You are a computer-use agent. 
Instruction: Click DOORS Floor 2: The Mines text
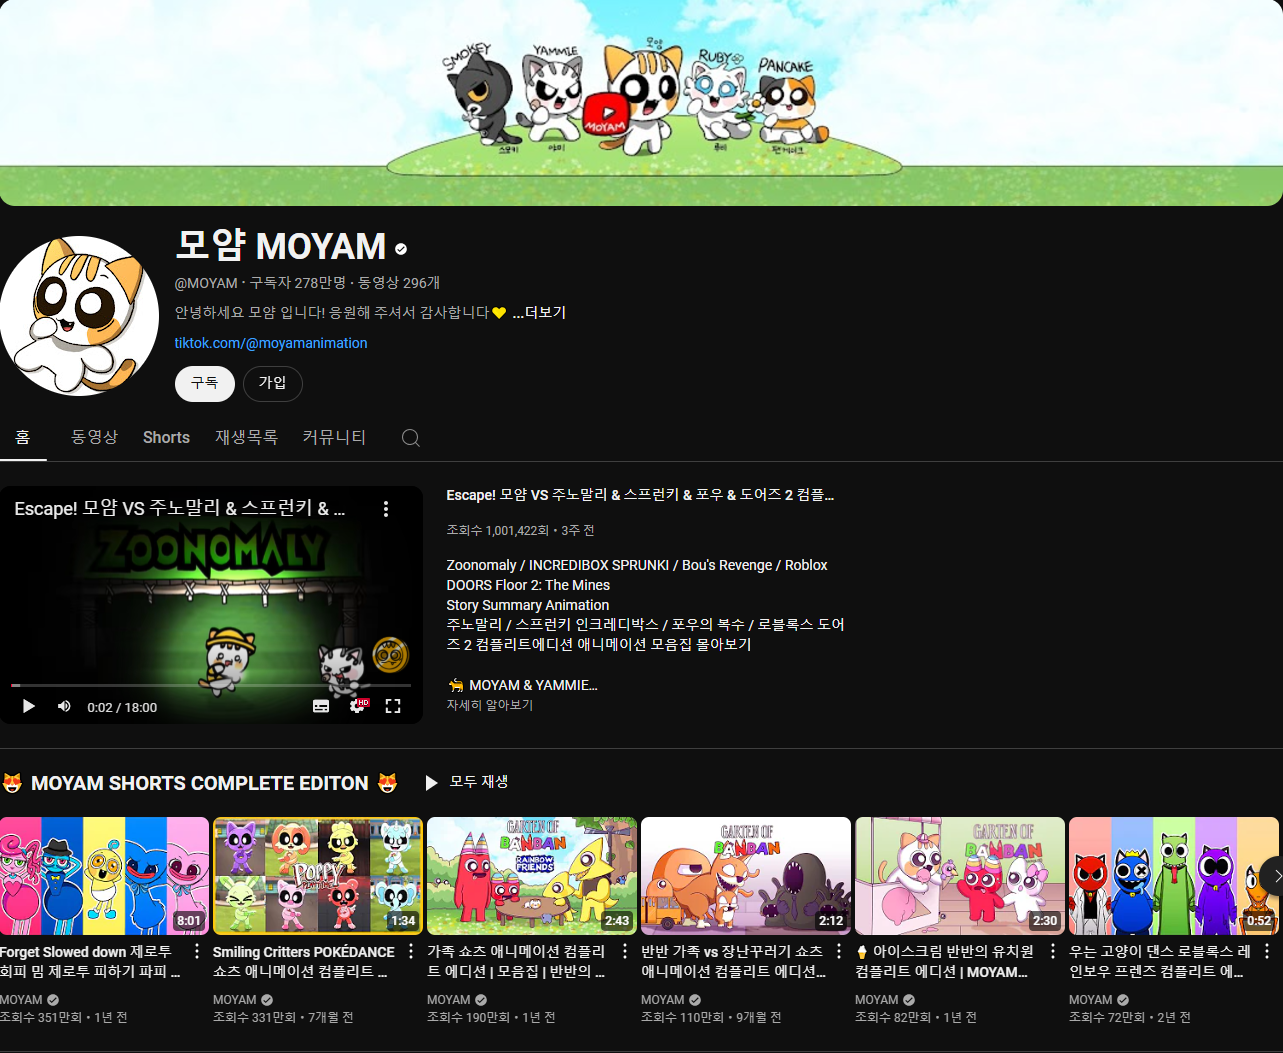coord(528,585)
